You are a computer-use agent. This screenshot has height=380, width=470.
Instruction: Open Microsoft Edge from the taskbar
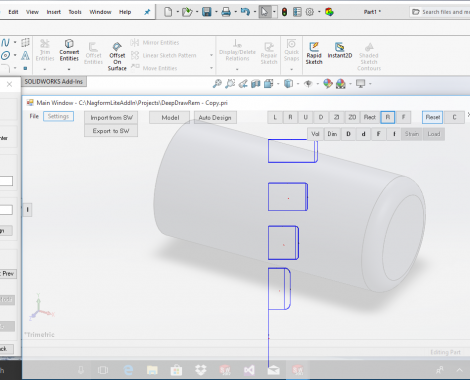click(129, 370)
